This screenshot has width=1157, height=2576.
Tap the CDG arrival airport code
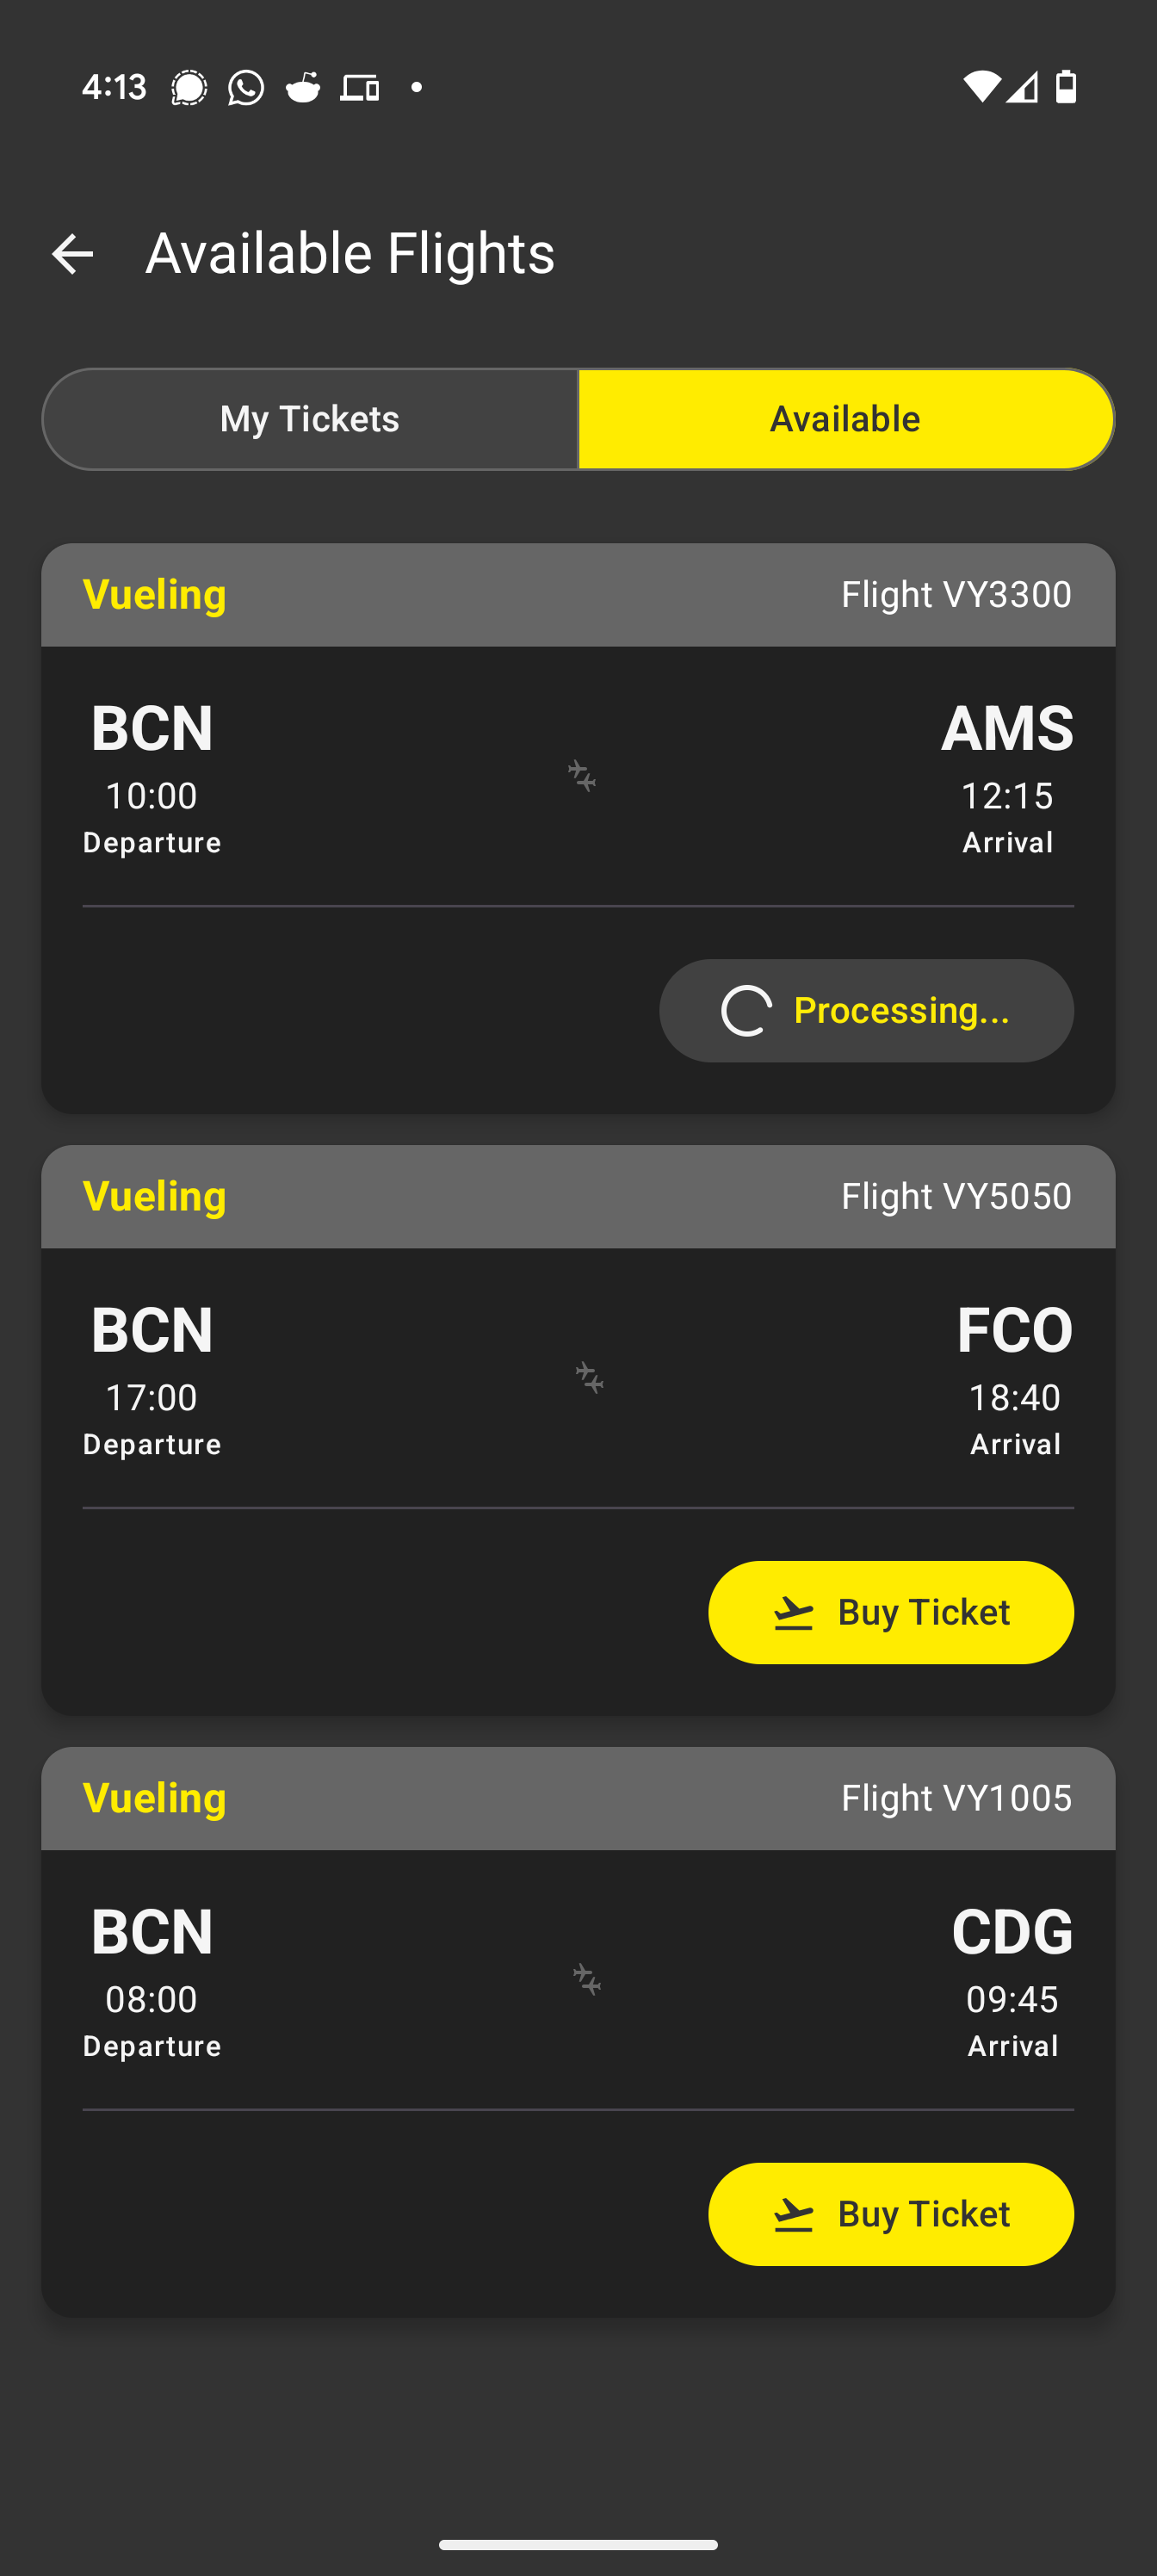click(x=1012, y=1931)
